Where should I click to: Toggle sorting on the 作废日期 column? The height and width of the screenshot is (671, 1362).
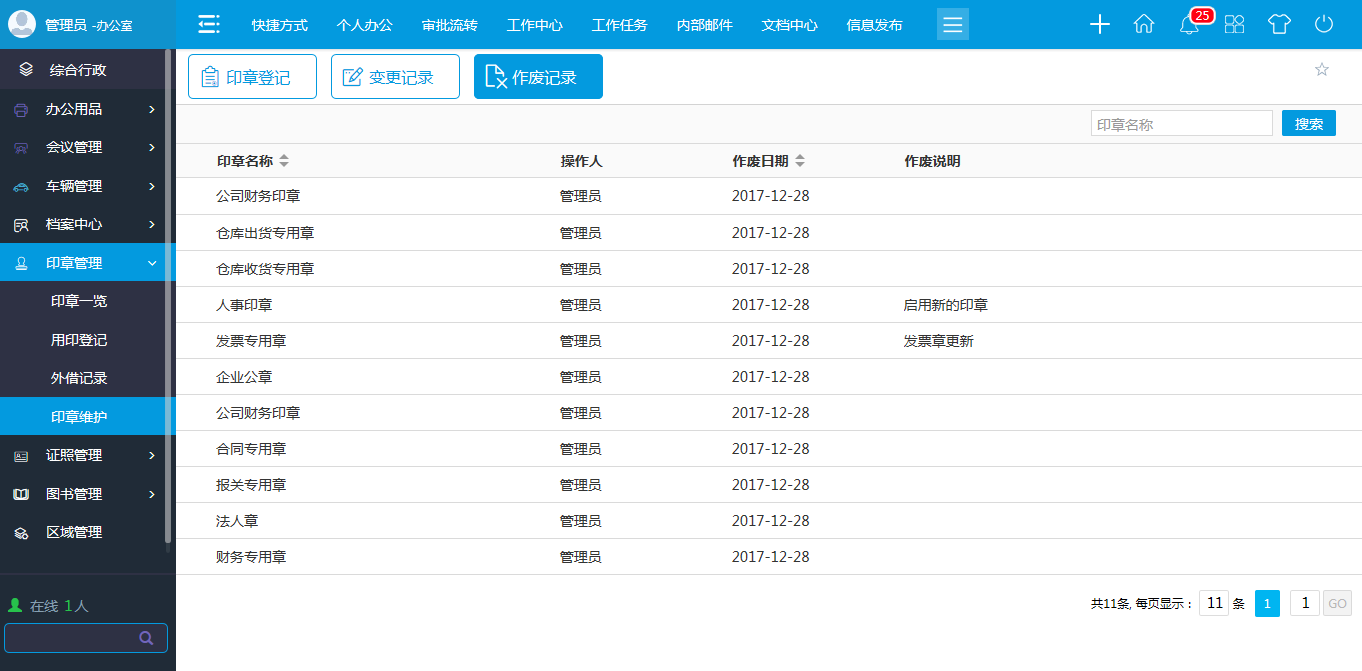803,160
